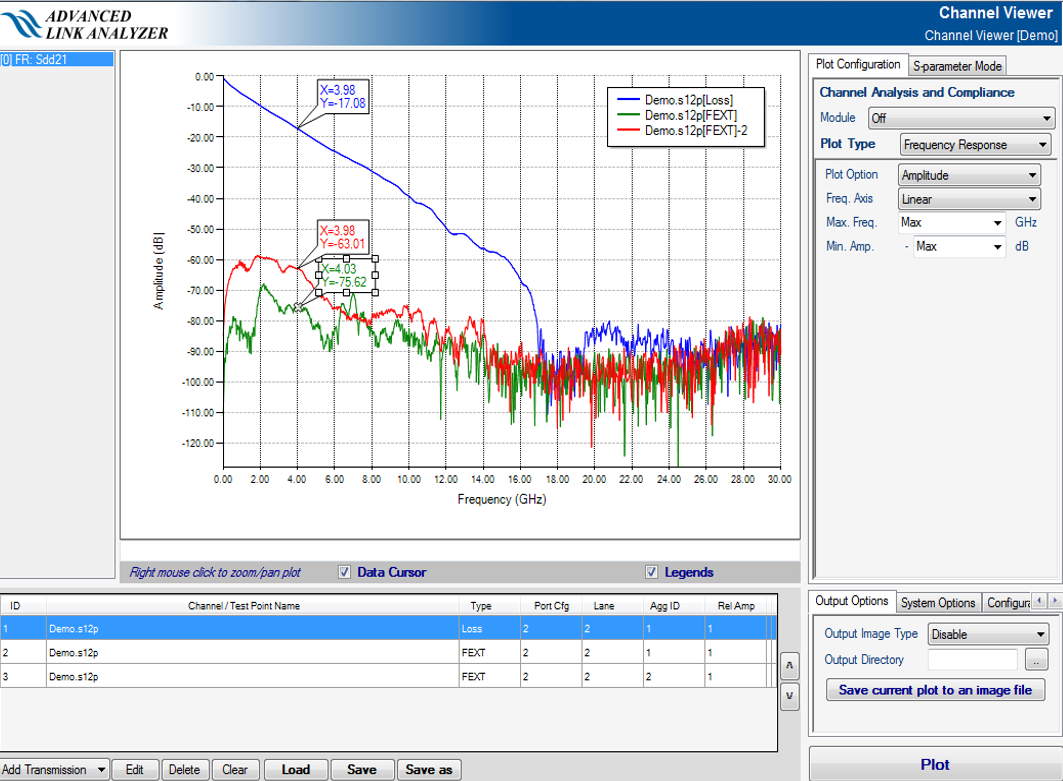Switch to the S-parameter Mode tab
1063x781 pixels.
point(957,66)
